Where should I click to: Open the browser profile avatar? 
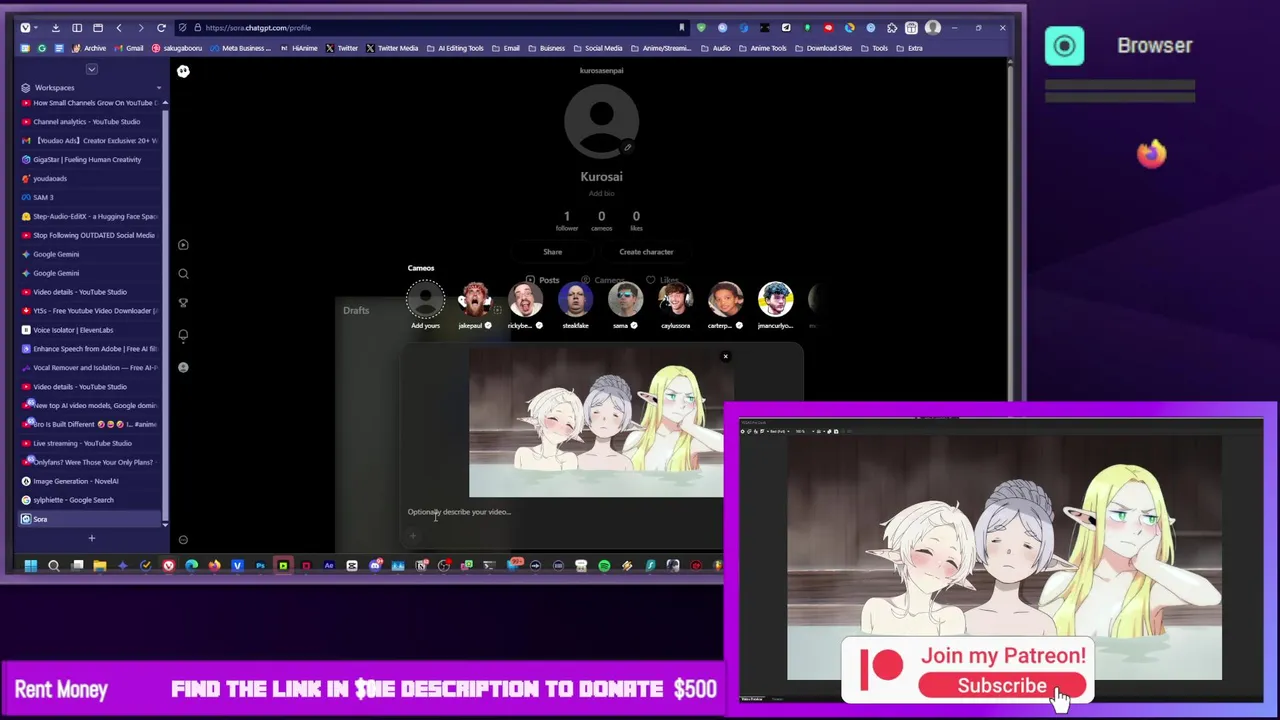933,27
